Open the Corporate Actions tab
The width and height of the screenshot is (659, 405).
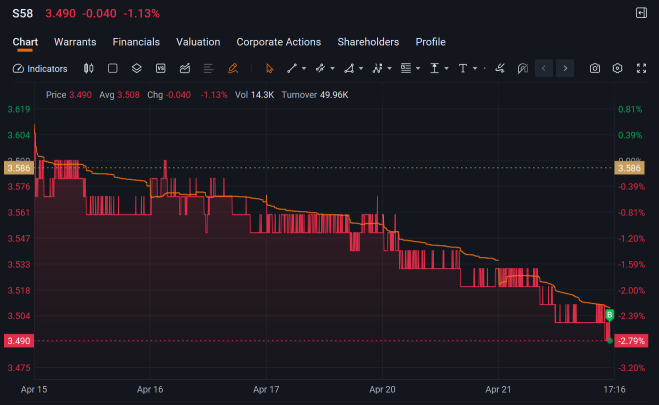tap(279, 42)
